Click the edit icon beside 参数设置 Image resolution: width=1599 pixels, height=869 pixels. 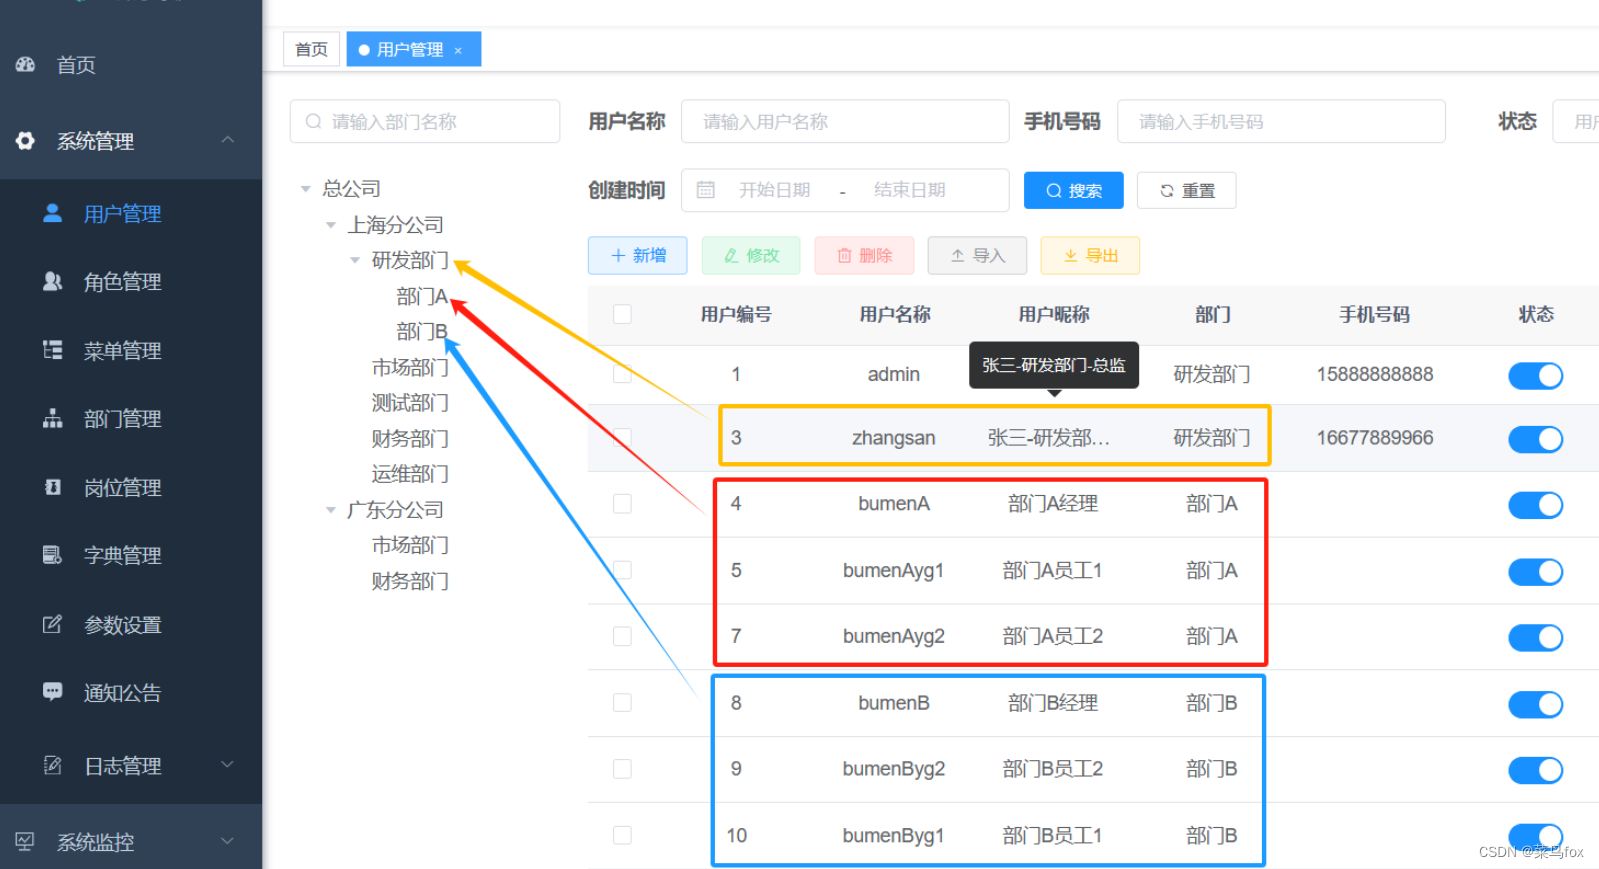point(53,624)
